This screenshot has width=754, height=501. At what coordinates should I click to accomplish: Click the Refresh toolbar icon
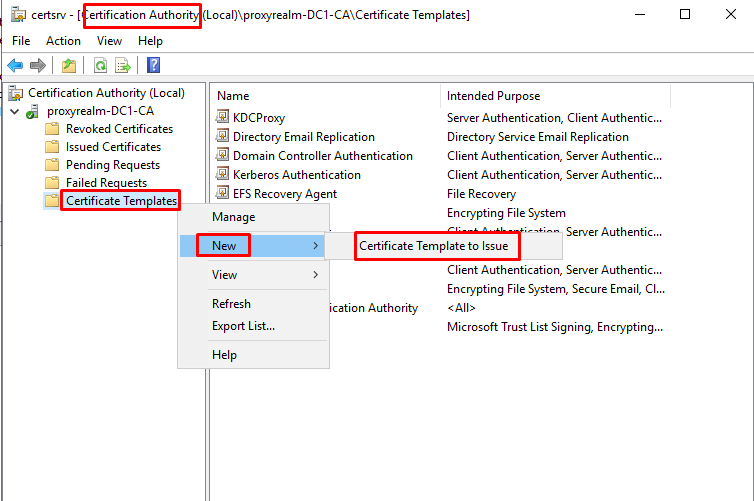[101, 65]
